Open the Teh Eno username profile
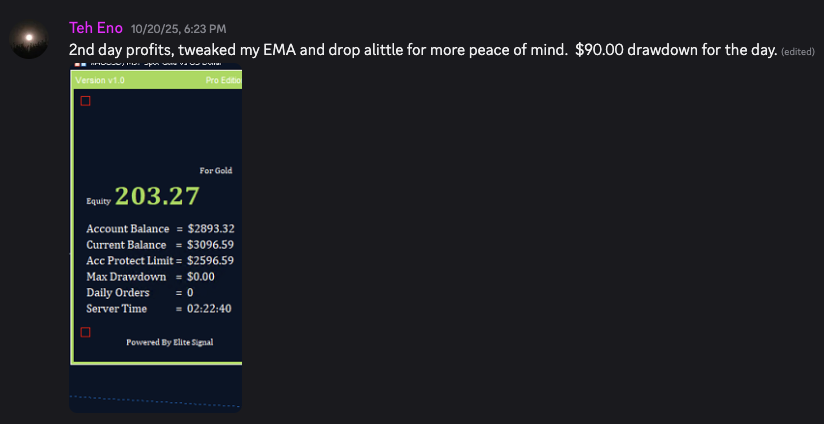 pos(96,28)
